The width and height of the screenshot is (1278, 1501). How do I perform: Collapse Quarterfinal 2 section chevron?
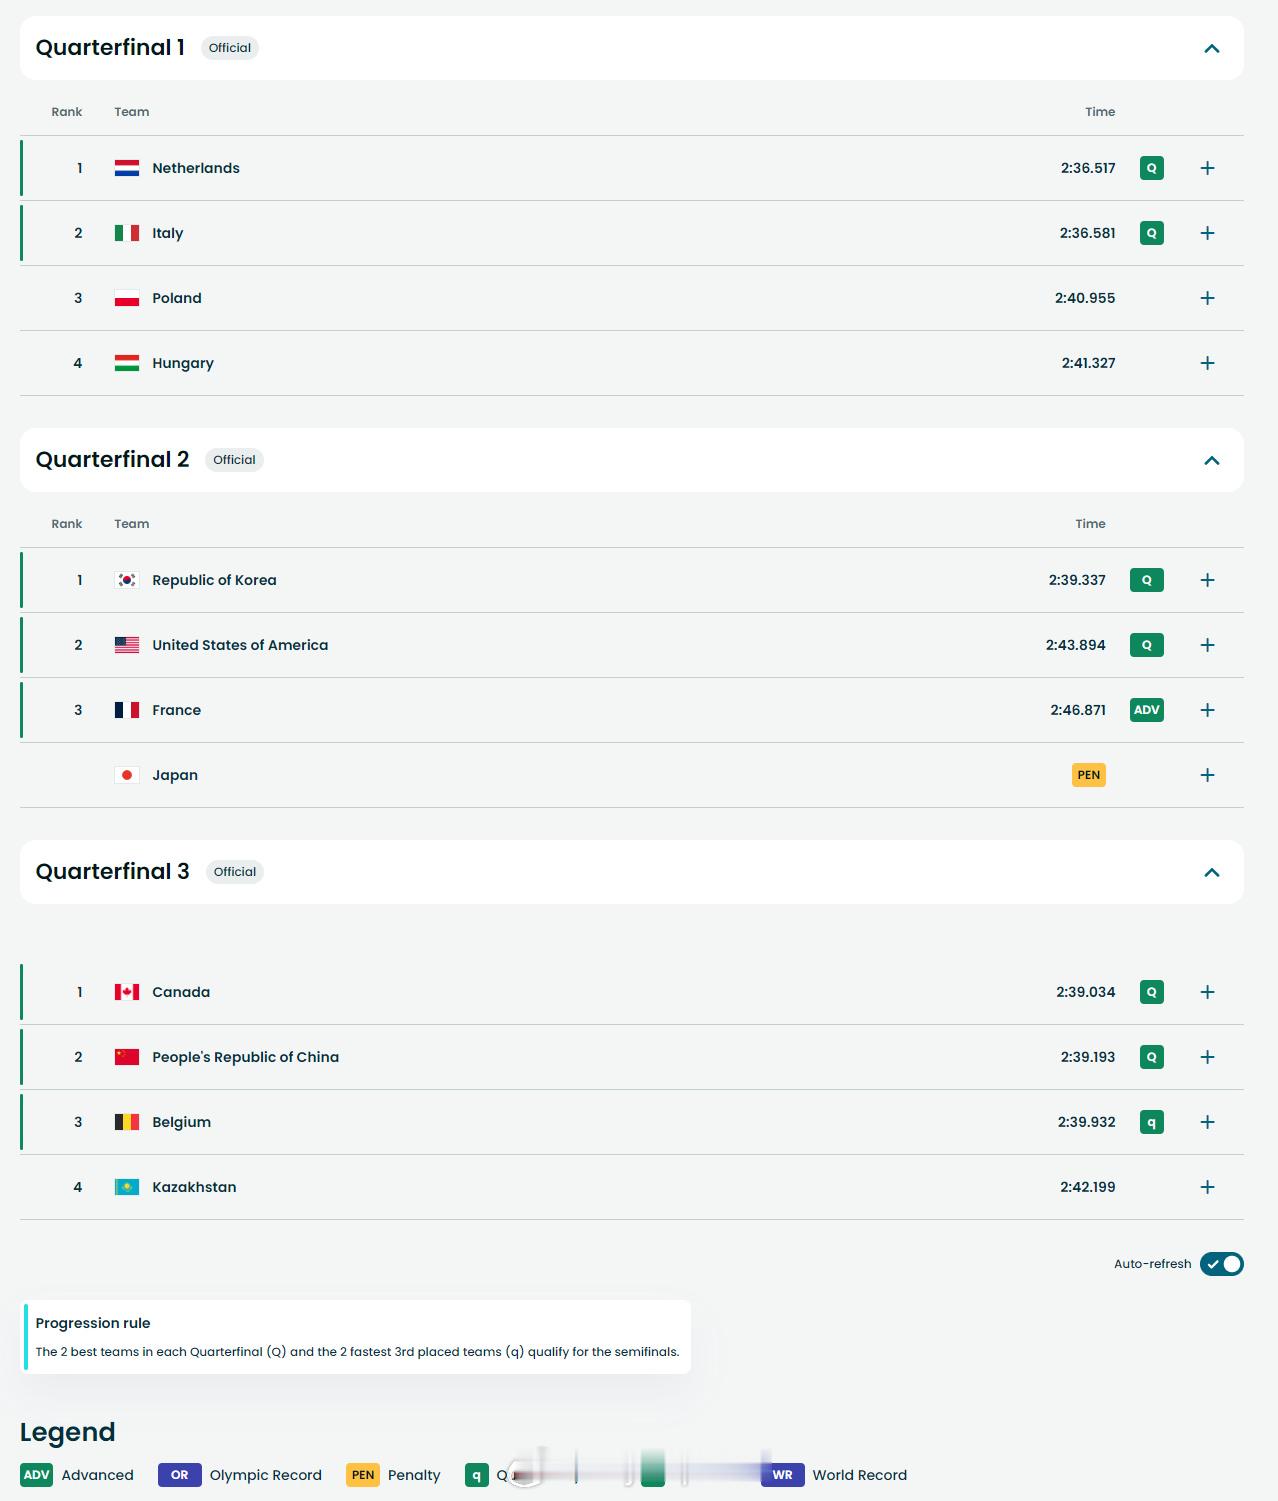pyautogui.click(x=1211, y=460)
